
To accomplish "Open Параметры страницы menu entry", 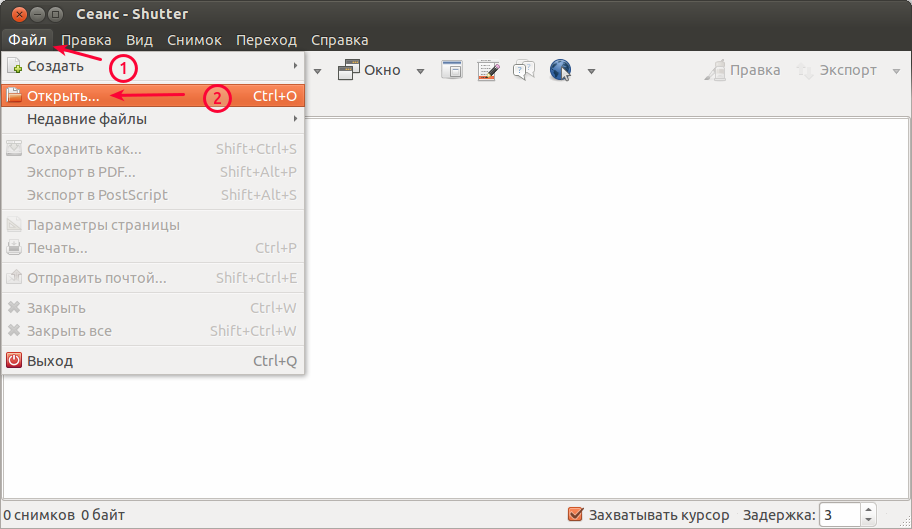I will click(153, 225).
